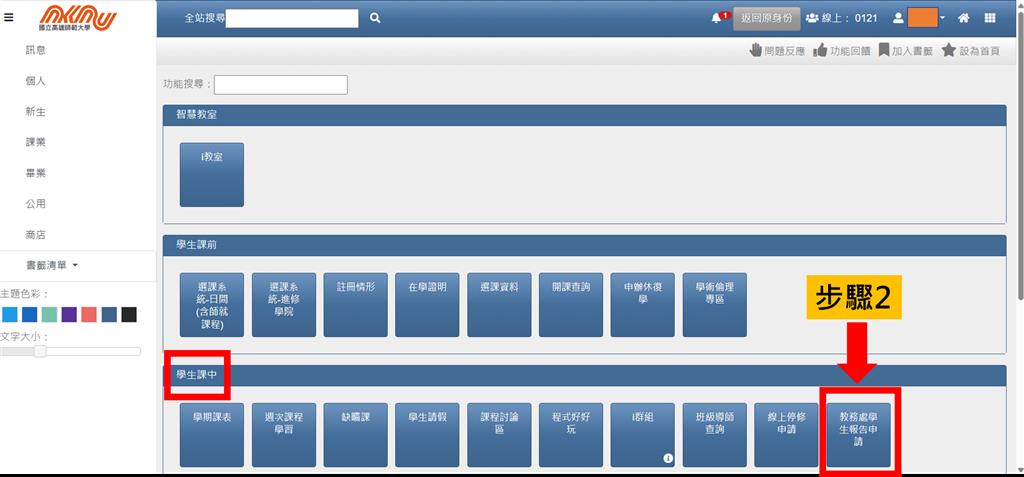Open the i教室 tile

(x=212, y=174)
